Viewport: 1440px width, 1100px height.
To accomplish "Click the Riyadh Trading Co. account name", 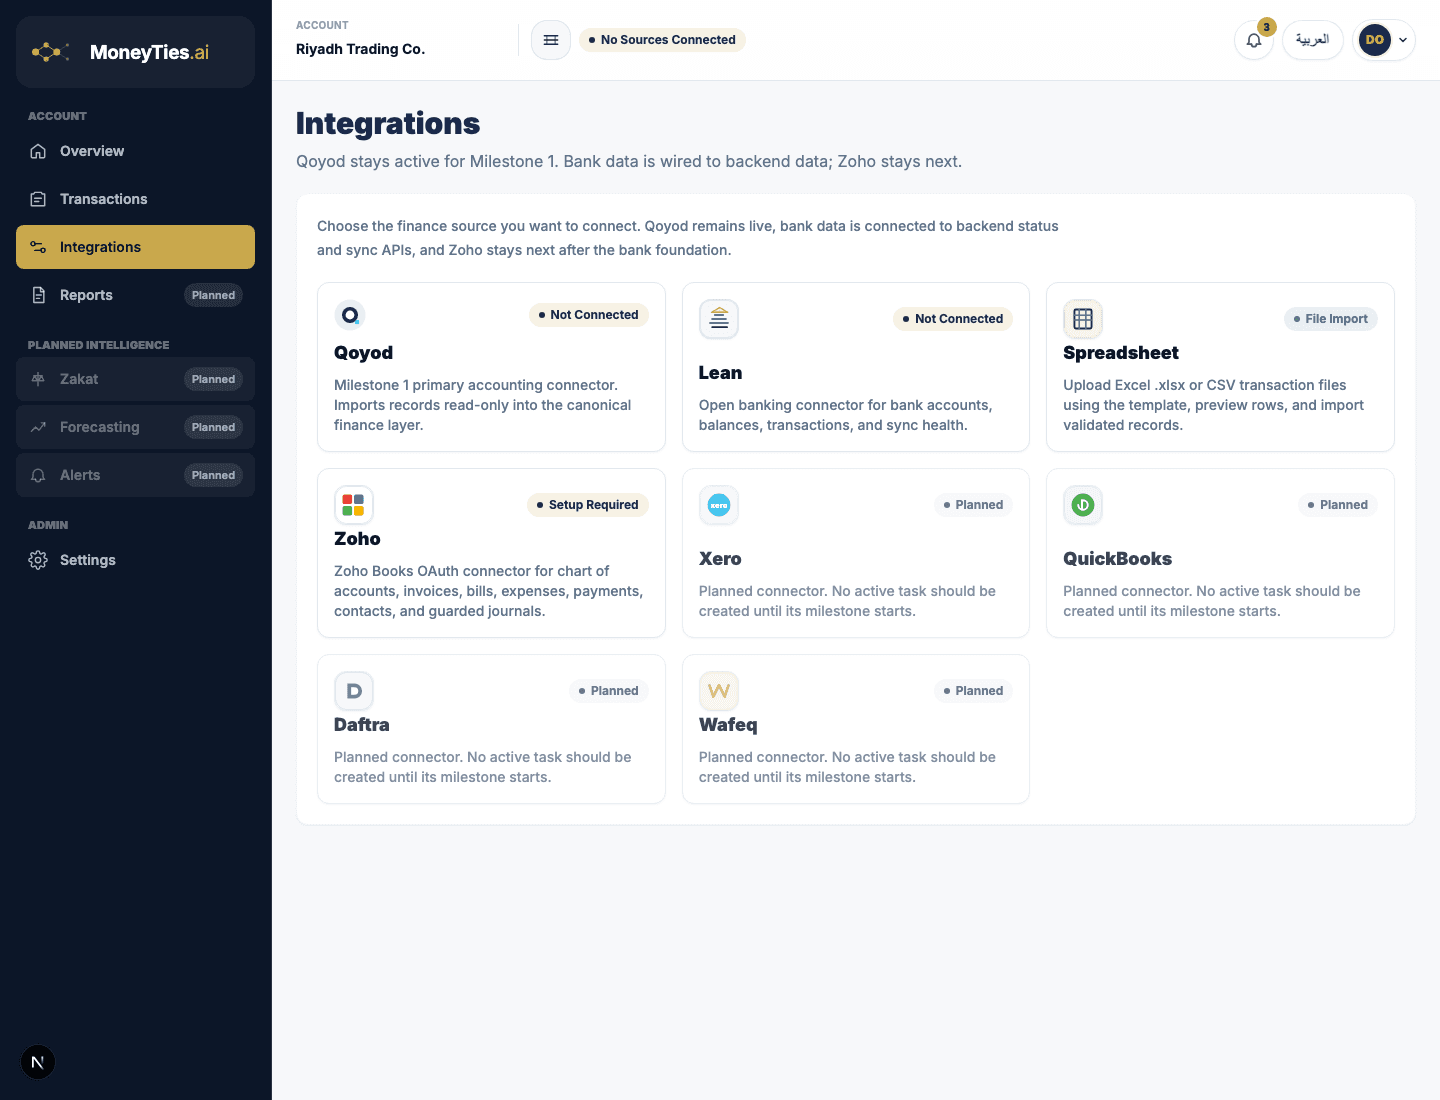I will 360,49.
